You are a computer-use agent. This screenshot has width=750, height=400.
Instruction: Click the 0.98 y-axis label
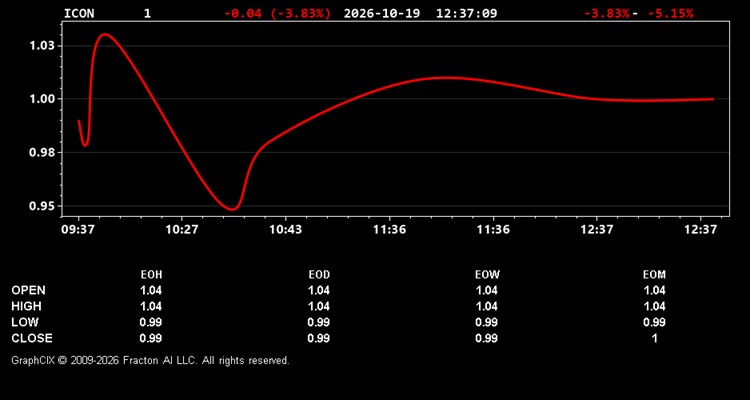pyautogui.click(x=44, y=153)
